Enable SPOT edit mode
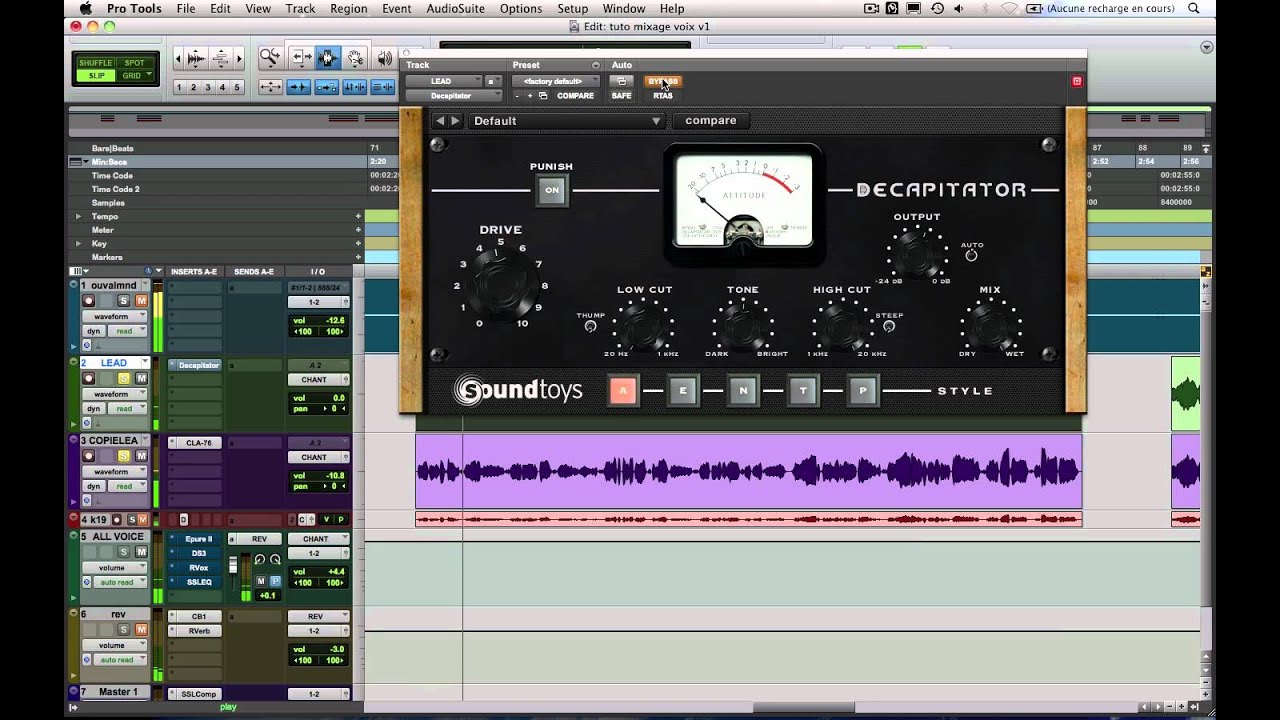The width and height of the screenshot is (1280, 720). click(x=134, y=62)
